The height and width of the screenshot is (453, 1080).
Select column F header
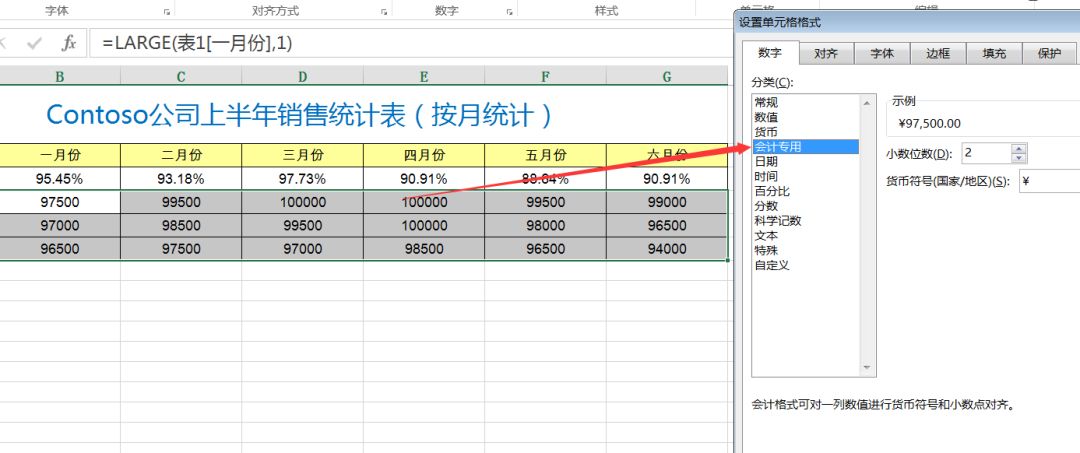click(546, 76)
